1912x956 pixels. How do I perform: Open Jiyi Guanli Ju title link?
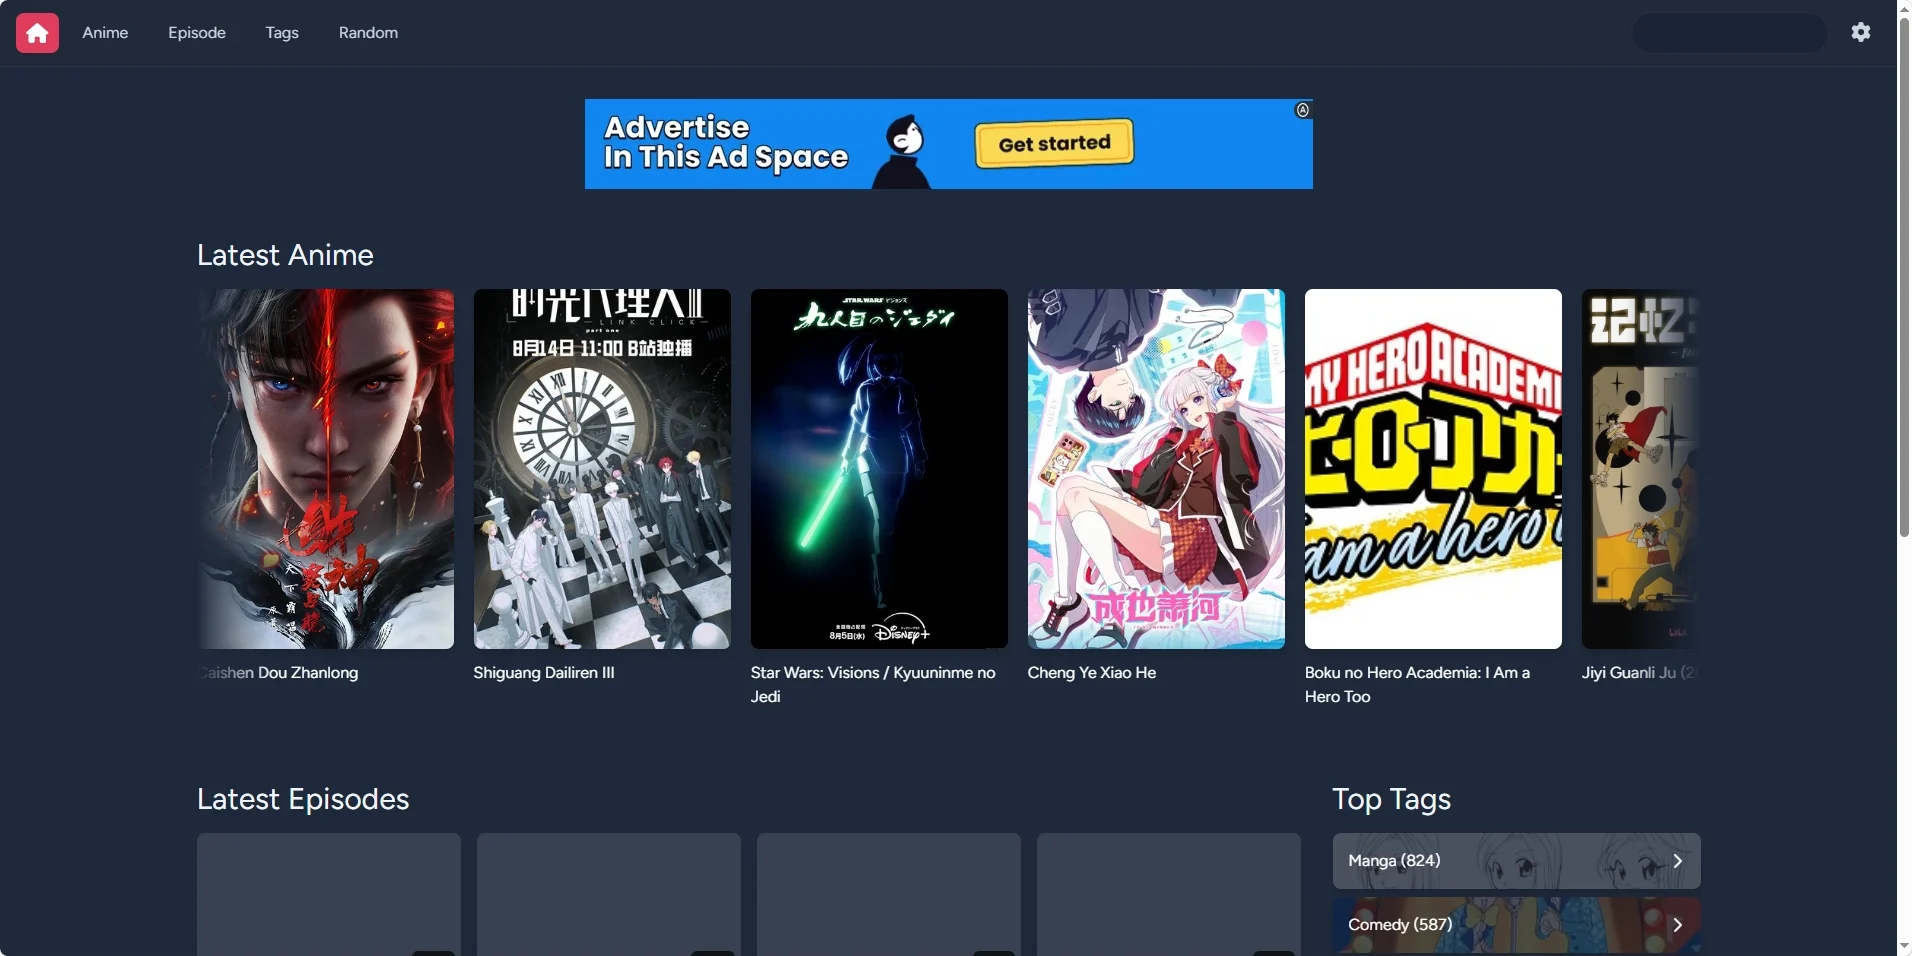[1640, 673]
